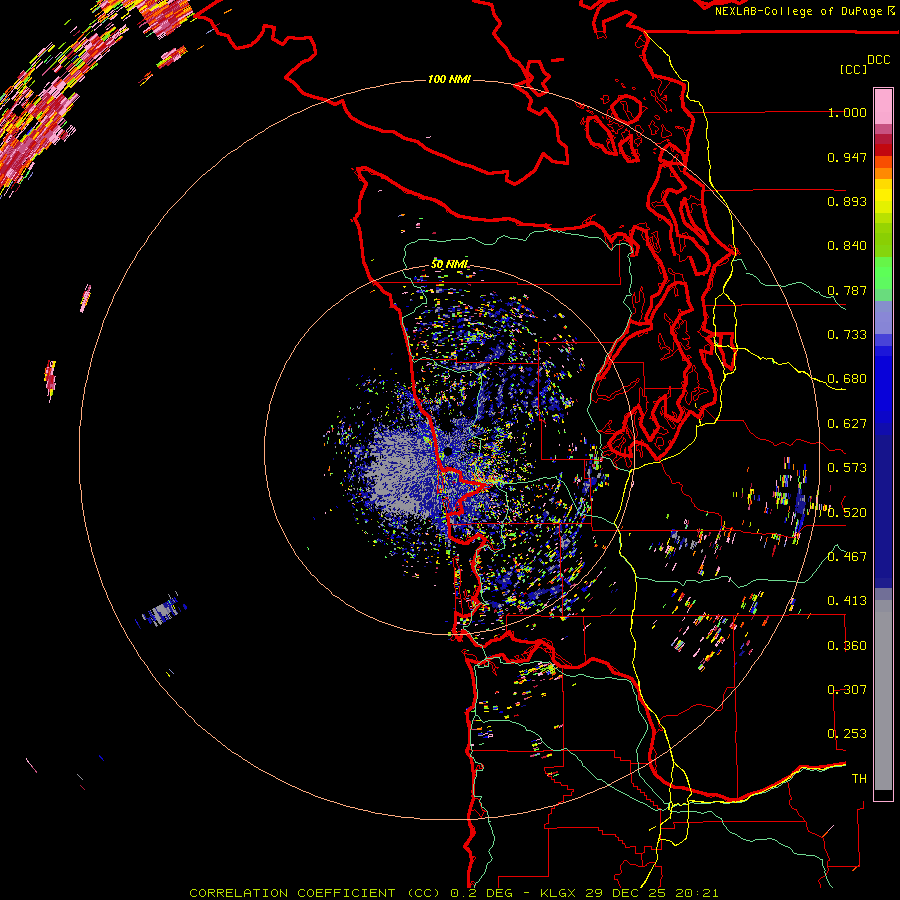Screen dimensions: 900x900
Task: Click the pink segment at the color bar top
Action: pos(883,106)
